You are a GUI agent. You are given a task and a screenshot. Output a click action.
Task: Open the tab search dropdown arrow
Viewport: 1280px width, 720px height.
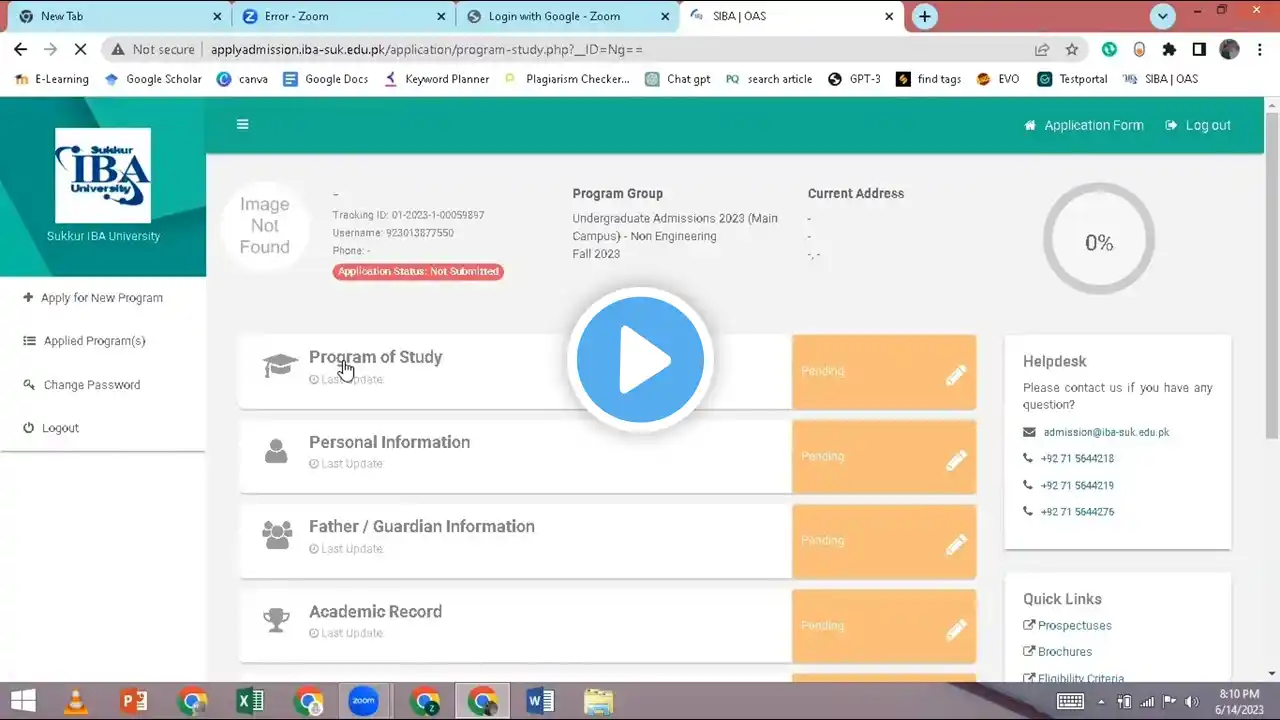pyautogui.click(x=1162, y=16)
